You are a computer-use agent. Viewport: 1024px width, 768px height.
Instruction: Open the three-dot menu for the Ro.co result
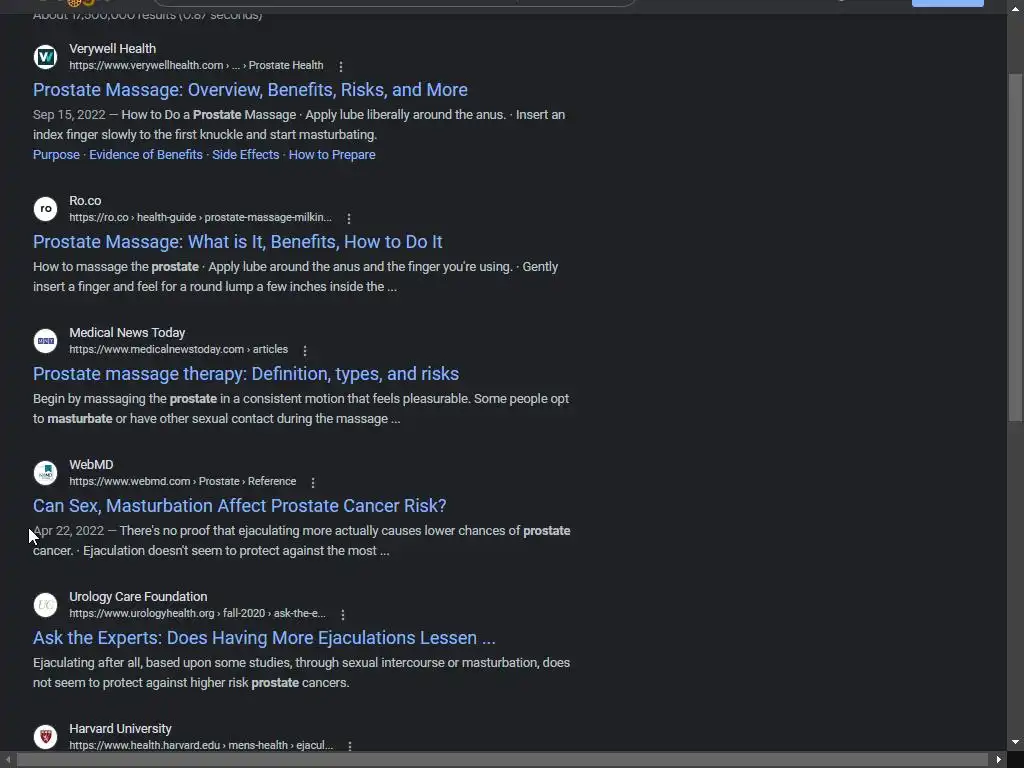pos(349,218)
